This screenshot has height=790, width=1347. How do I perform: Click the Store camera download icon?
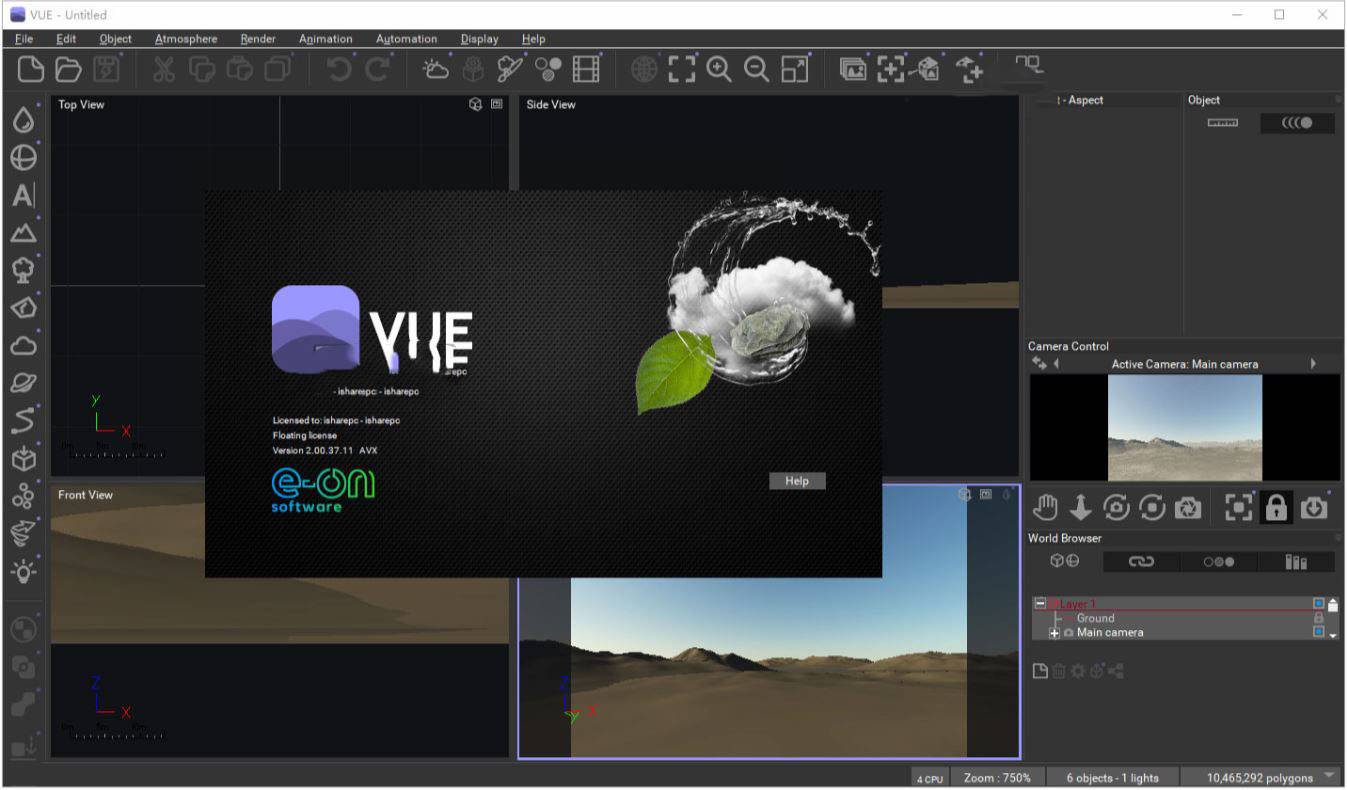(1314, 508)
